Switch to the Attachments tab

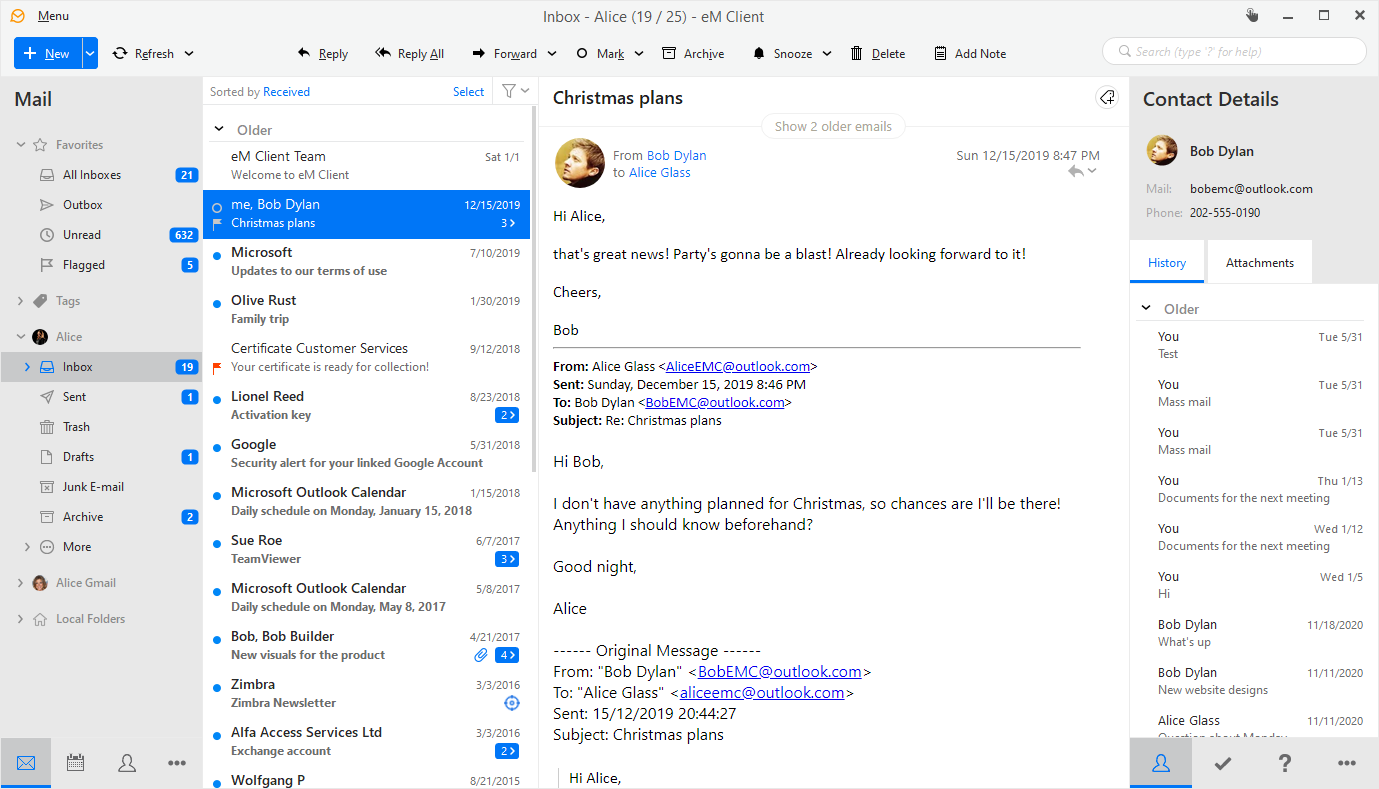click(x=1259, y=263)
